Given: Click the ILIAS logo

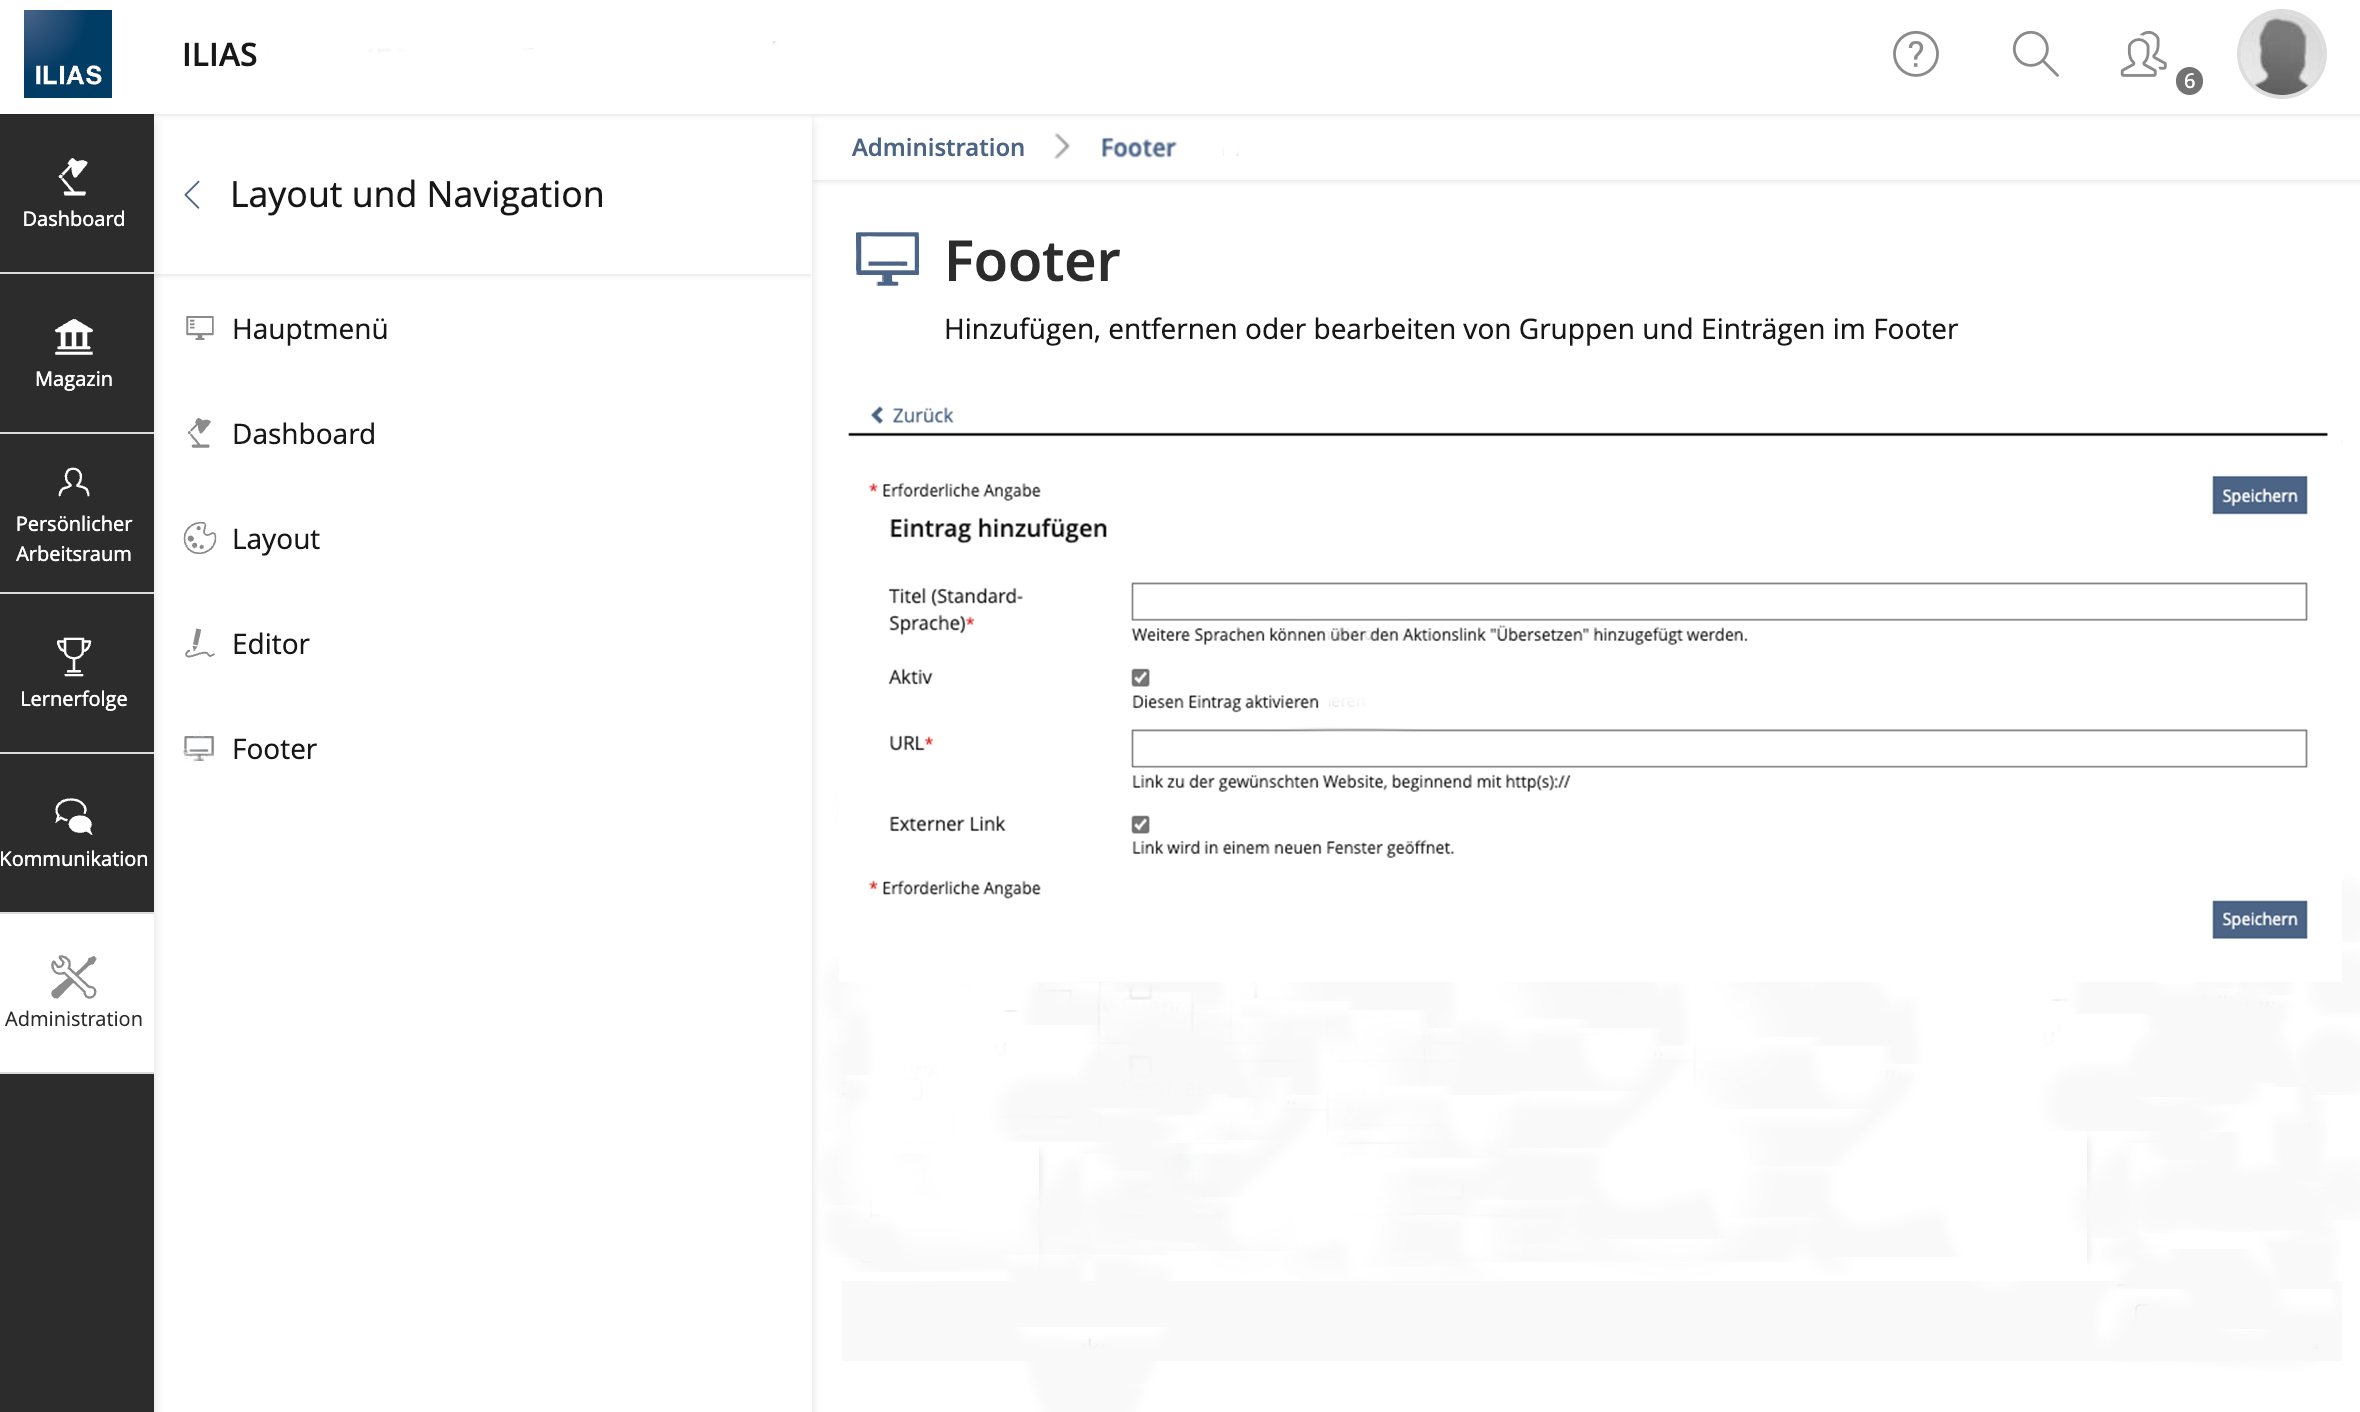Looking at the screenshot, I should pos(68,54).
